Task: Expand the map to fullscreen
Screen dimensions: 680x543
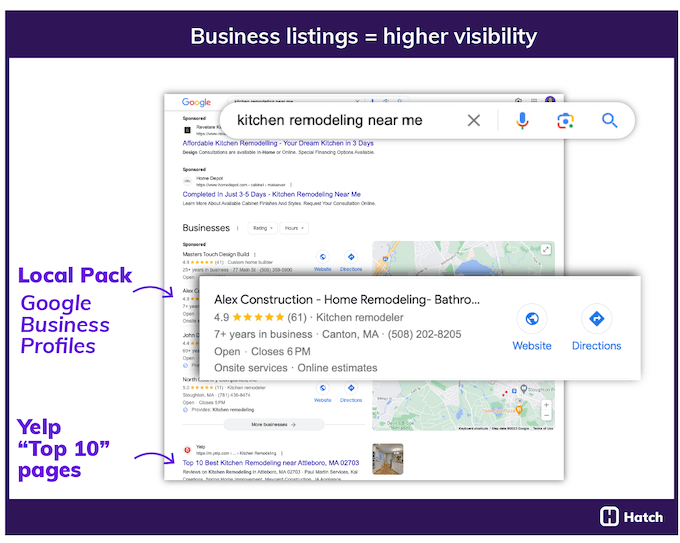Action: pyautogui.click(x=545, y=250)
